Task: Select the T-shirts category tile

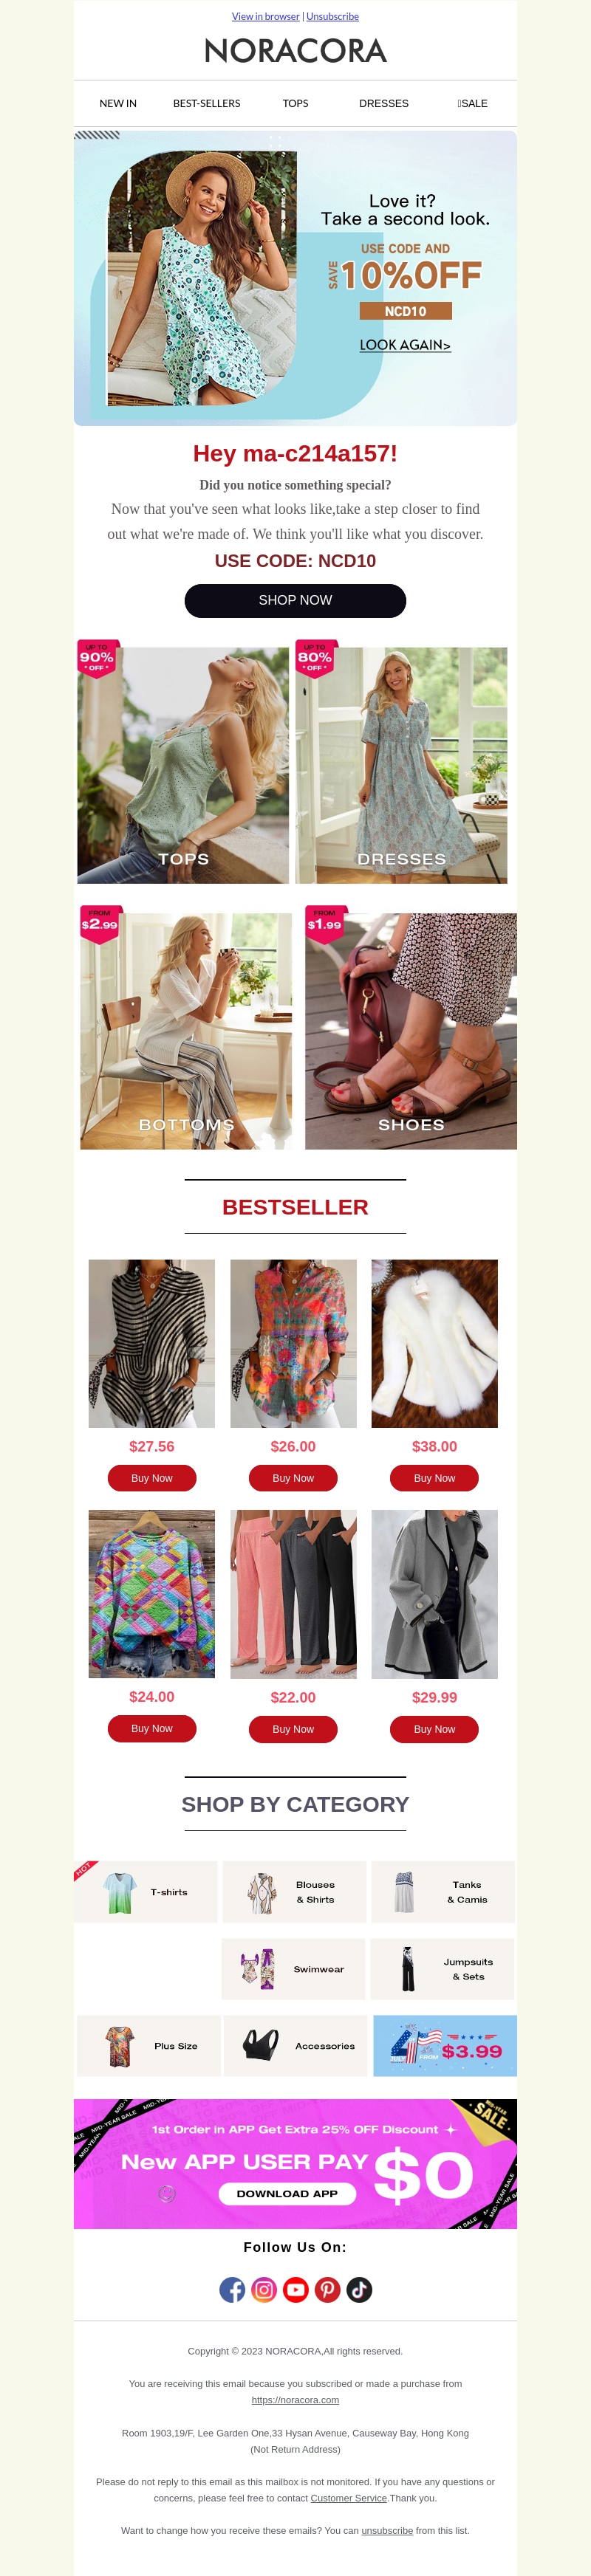Action: click(146, 1891)
